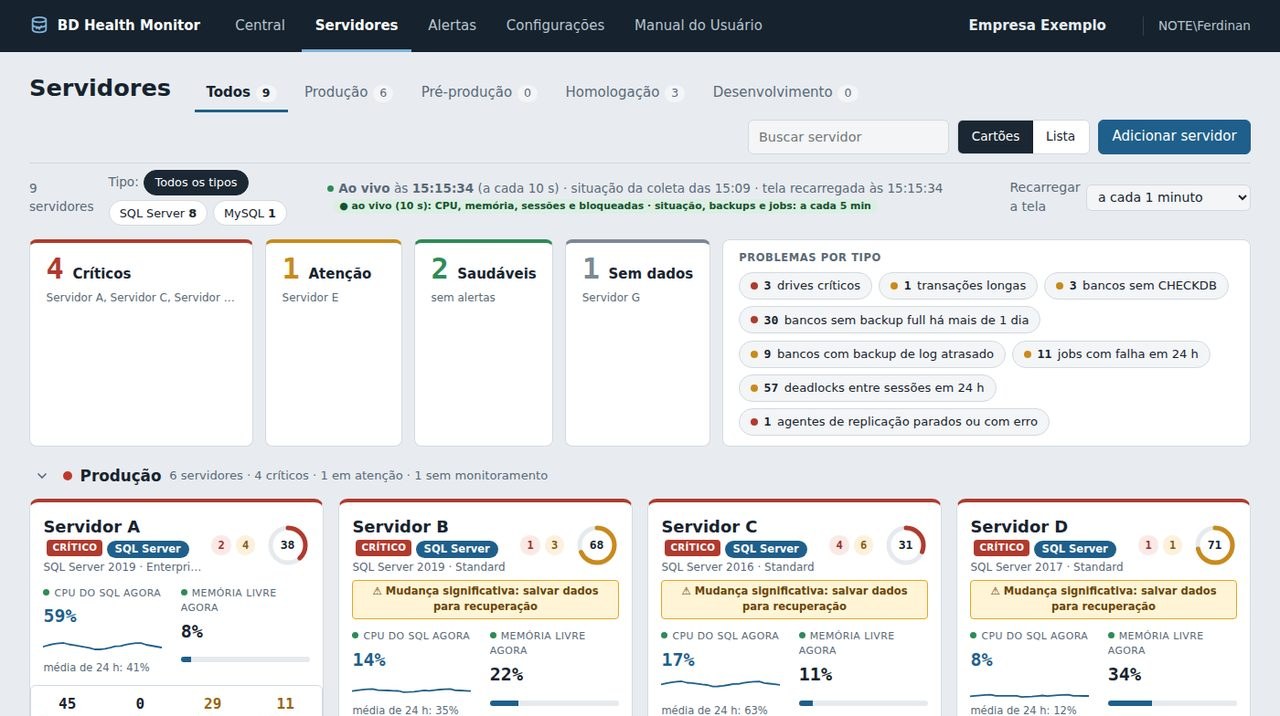
Task: Click Servidor A orange warning count badge 4
Action: [x=245, y=545]
